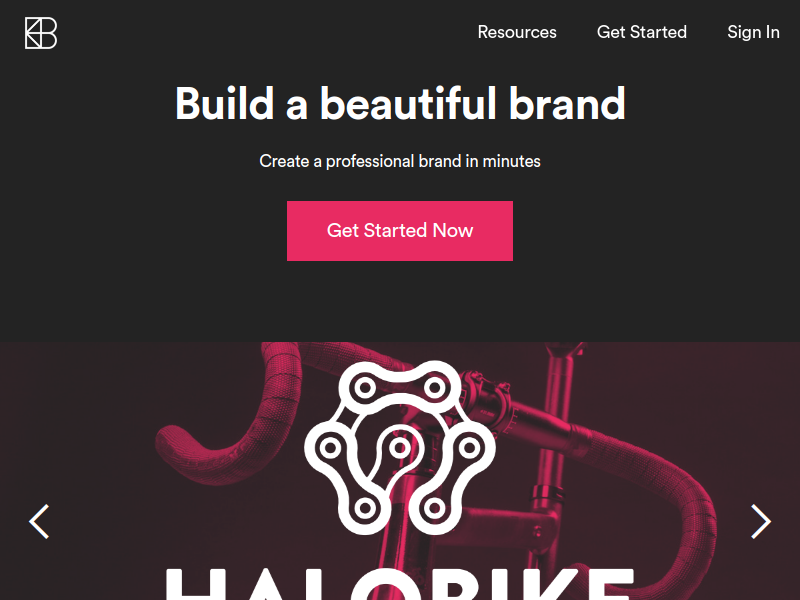
Task: Click the center pin of the chain logo
Action: coord(399,448)
